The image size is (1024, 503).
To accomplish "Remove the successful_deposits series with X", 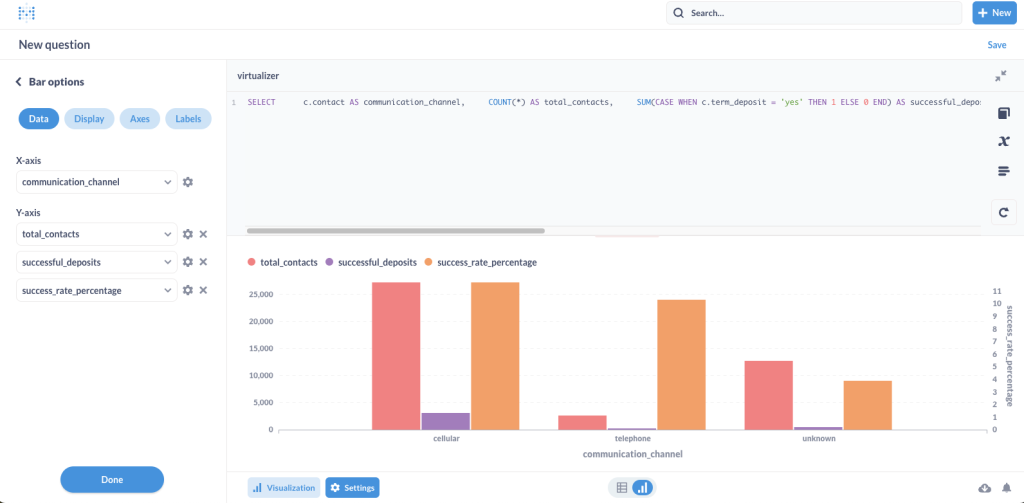I will click(203, 262).
